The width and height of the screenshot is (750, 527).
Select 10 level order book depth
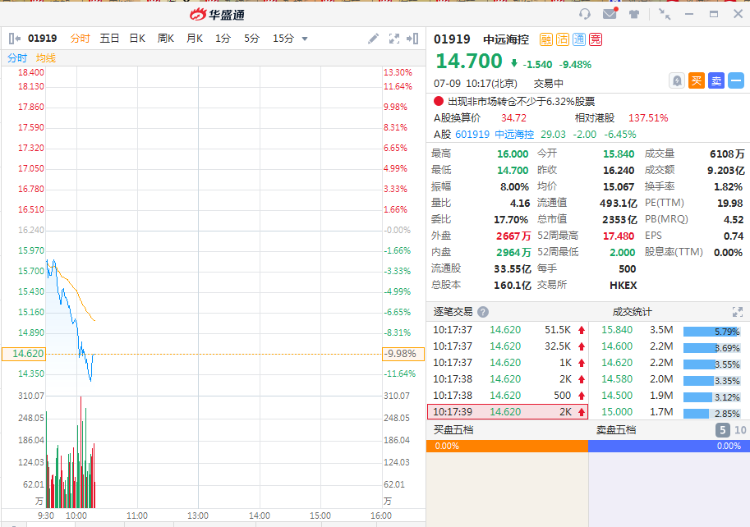coord(740,430)
